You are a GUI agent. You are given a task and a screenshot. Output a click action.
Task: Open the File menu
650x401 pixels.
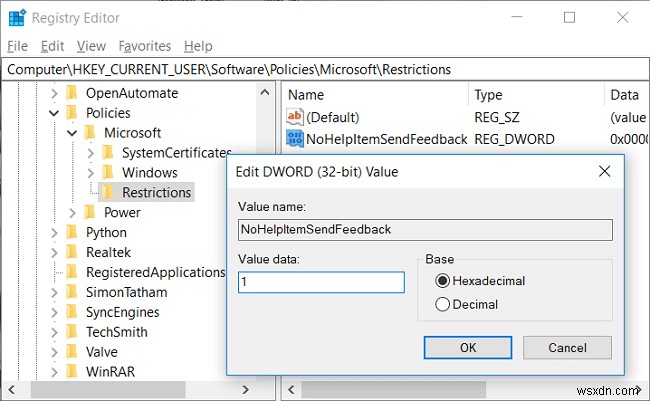pyautogui.click(x=17, y=46)
